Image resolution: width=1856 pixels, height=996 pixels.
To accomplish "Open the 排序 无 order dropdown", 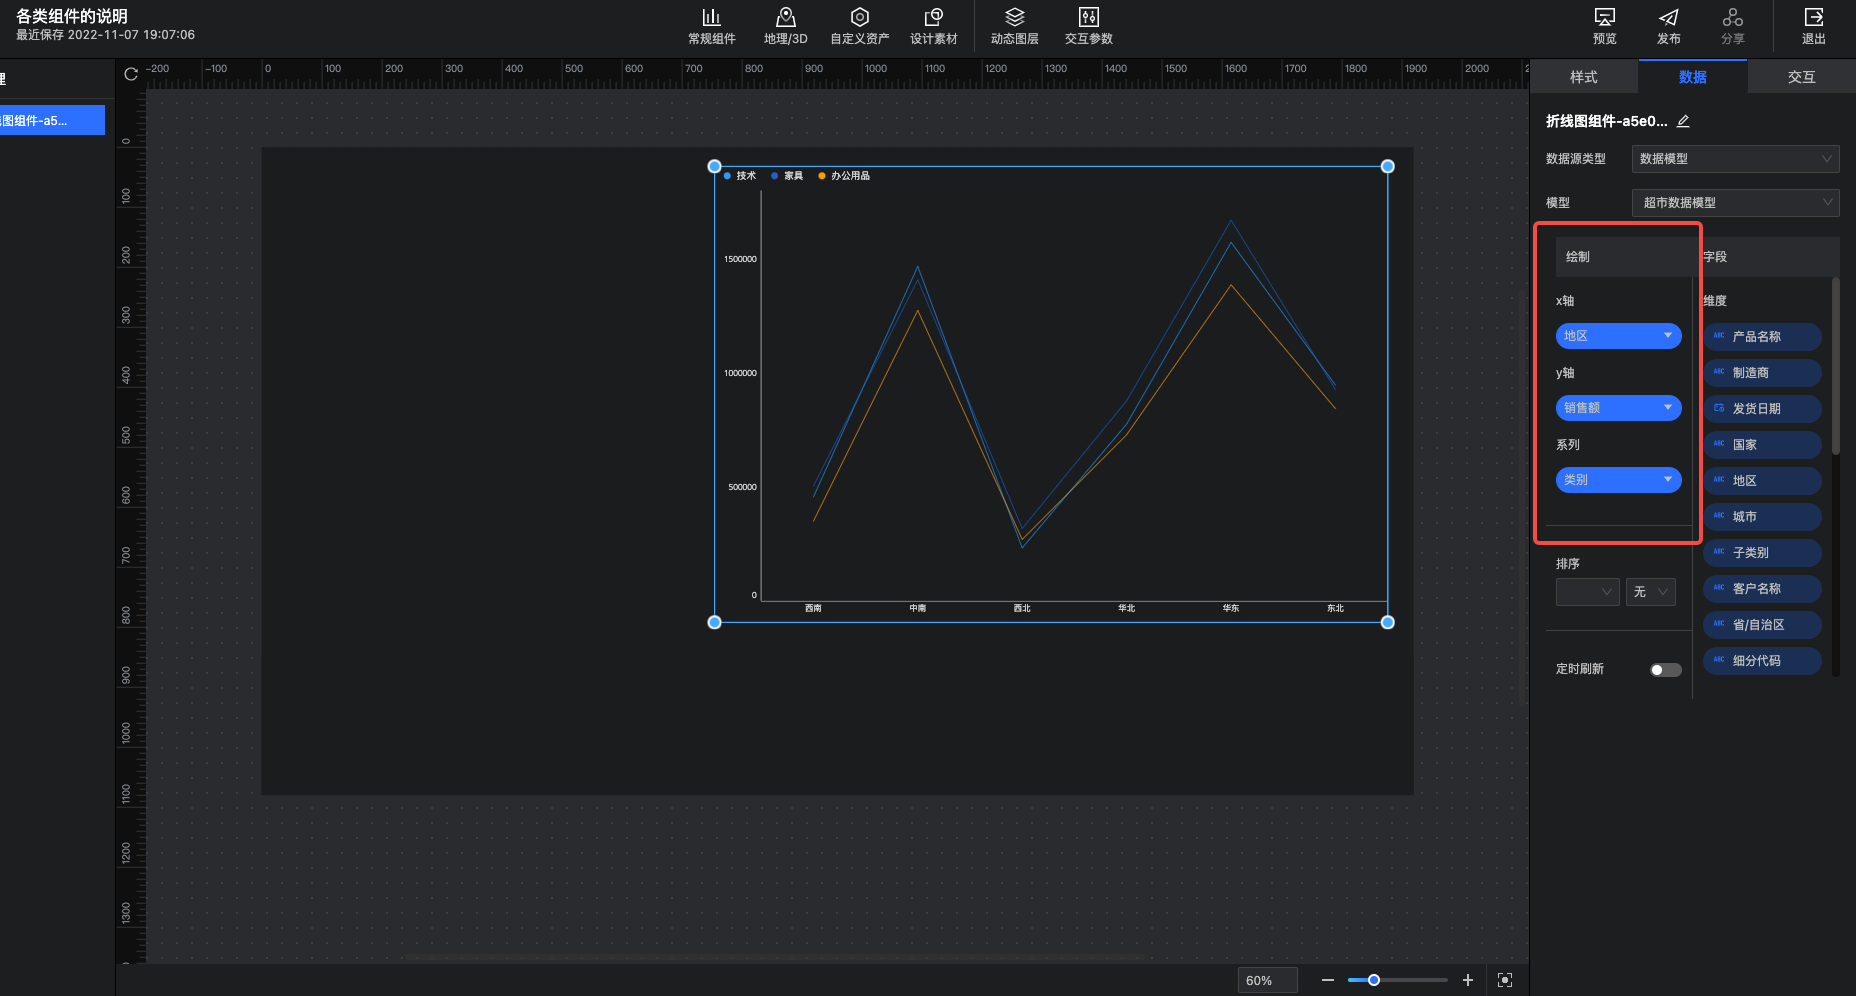I will (x=1650, y=592).
